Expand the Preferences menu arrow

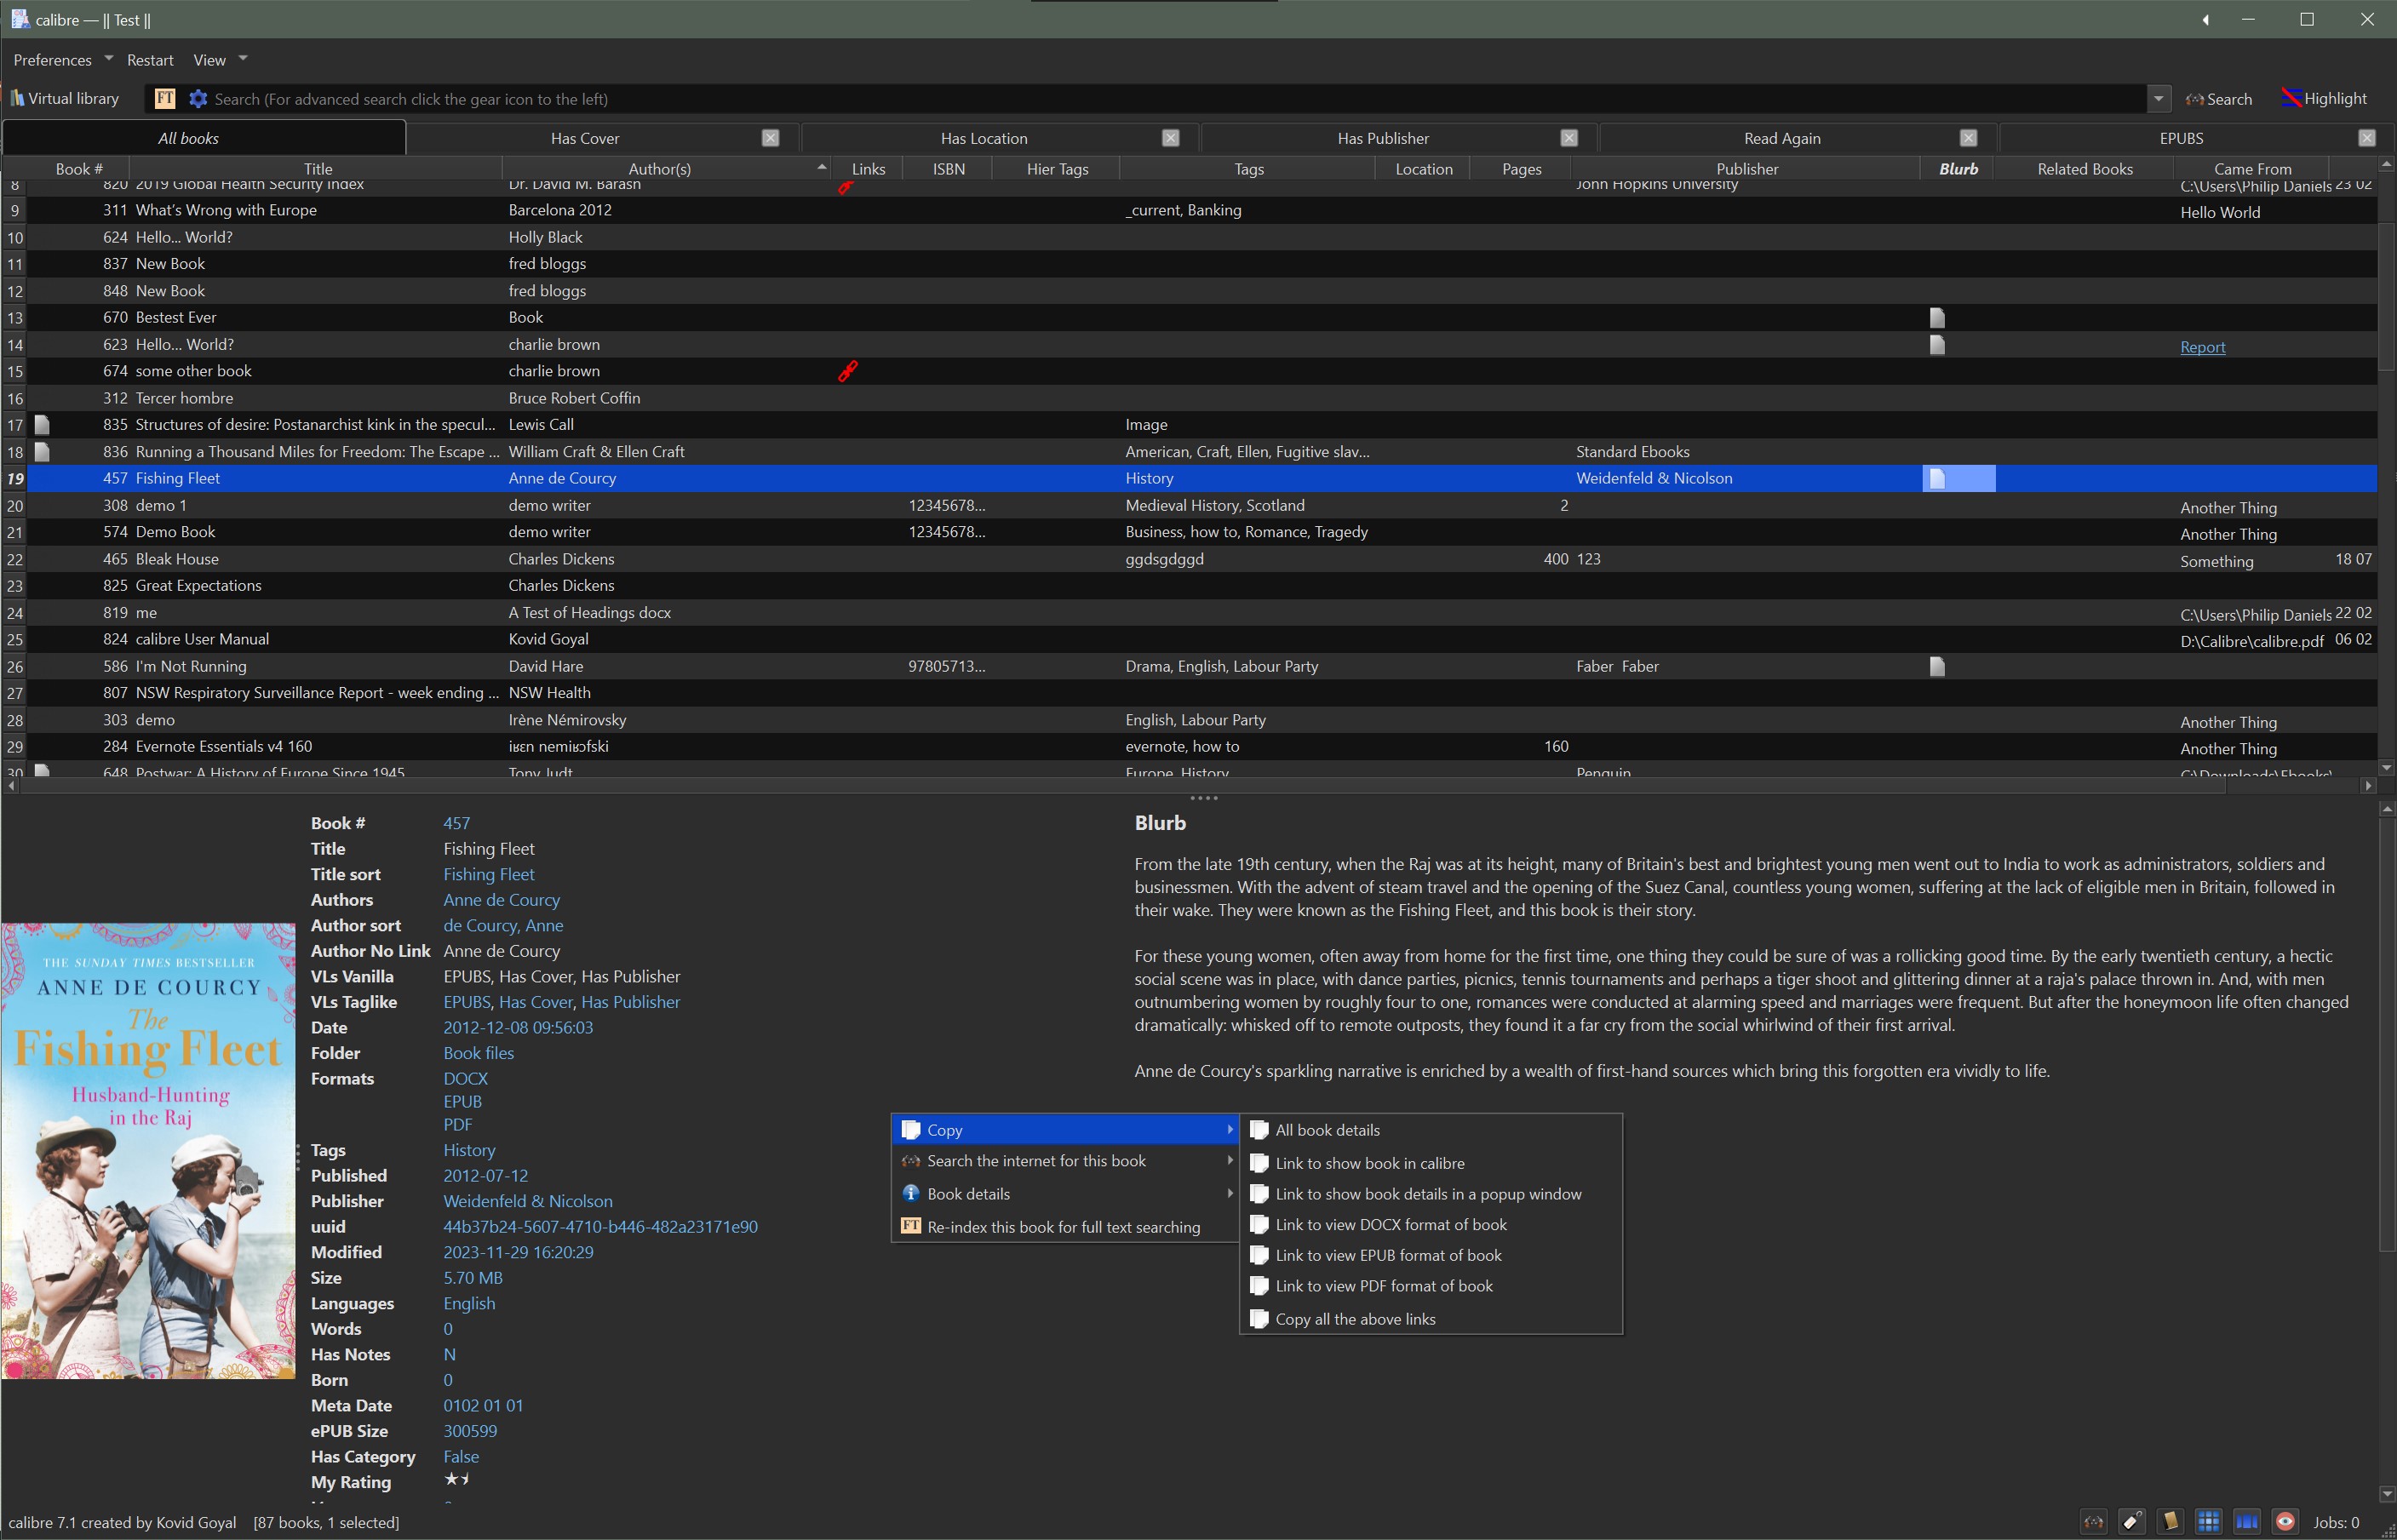coord(109,59)
